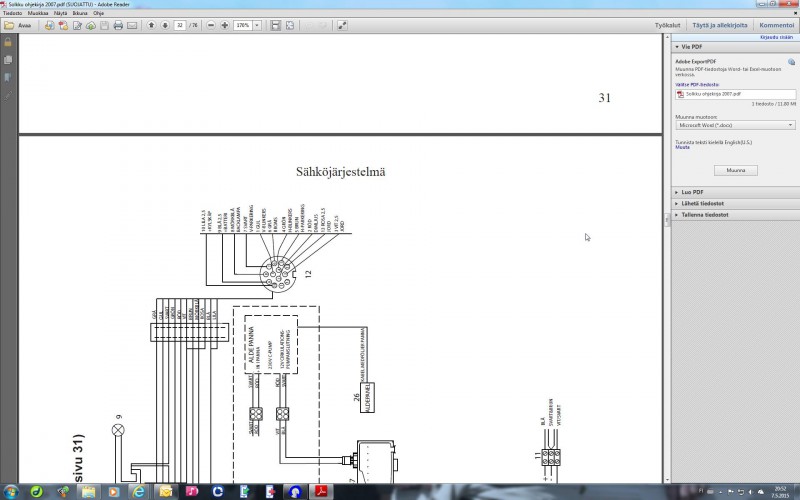Open the Näytä menu
Screen dimensions: 800x500
[x=60, y=13]
